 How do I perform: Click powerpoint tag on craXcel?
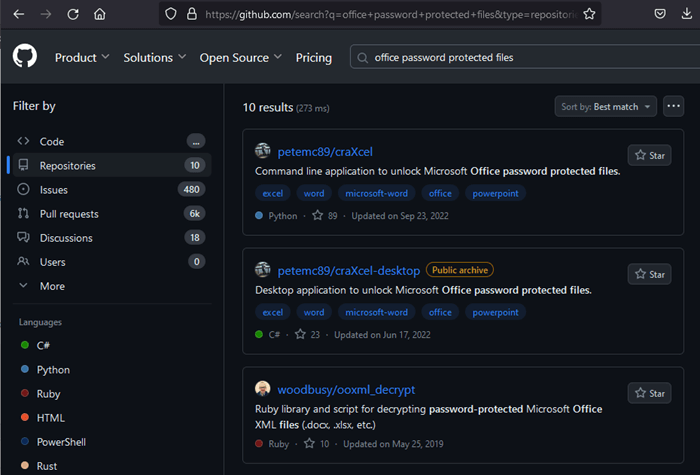pos(496,193)
